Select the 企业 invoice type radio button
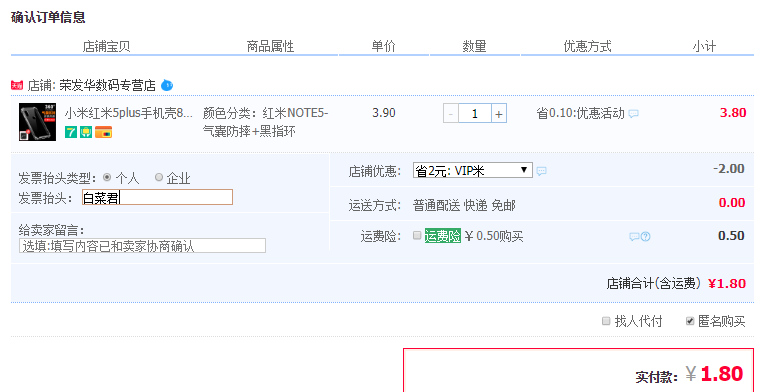 click(158, 177)
